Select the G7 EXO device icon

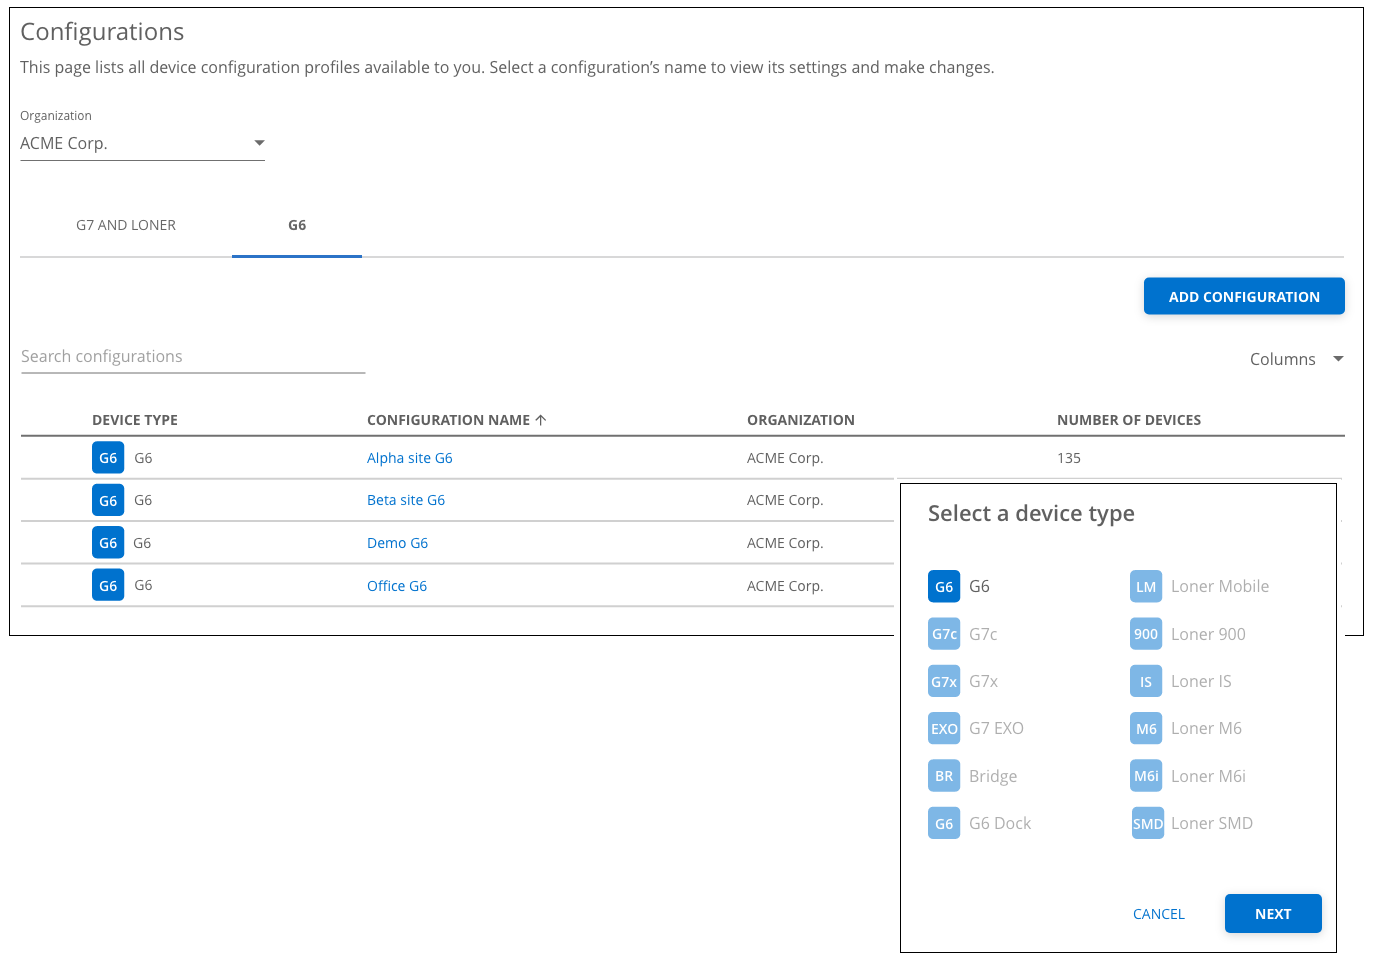click(944, 729)
